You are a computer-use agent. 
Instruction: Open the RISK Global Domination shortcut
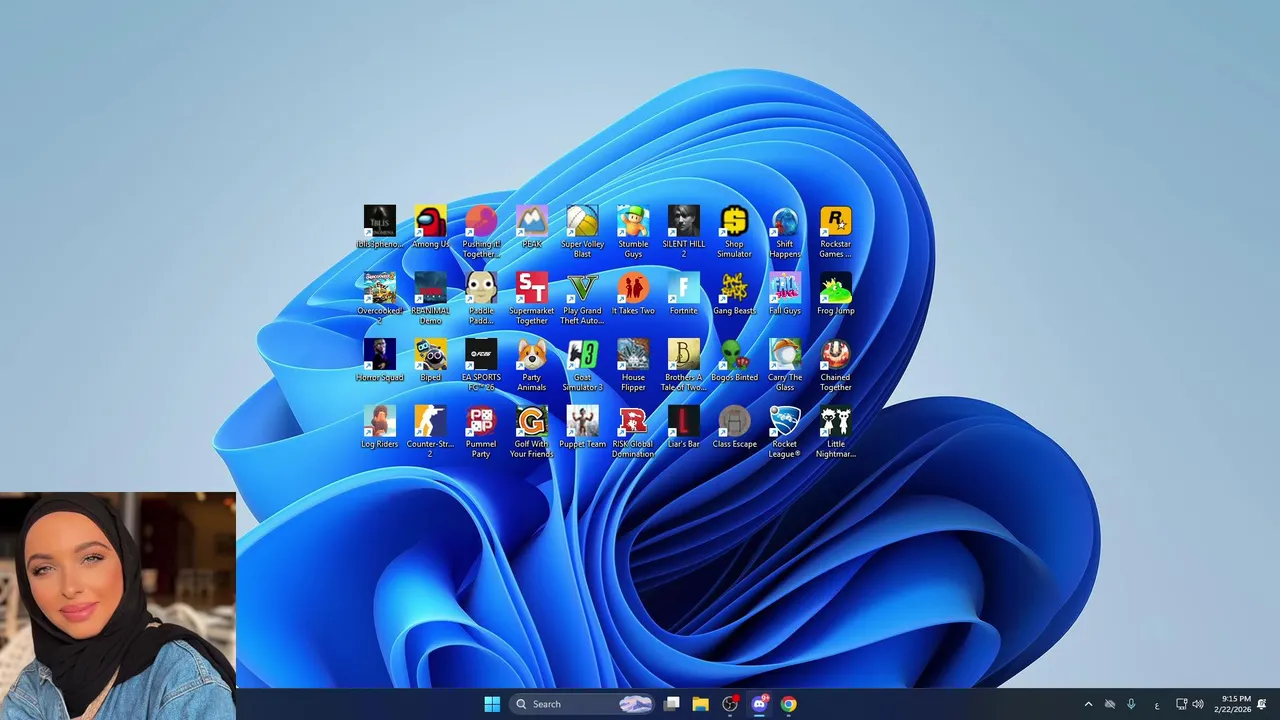pos(633,432)
